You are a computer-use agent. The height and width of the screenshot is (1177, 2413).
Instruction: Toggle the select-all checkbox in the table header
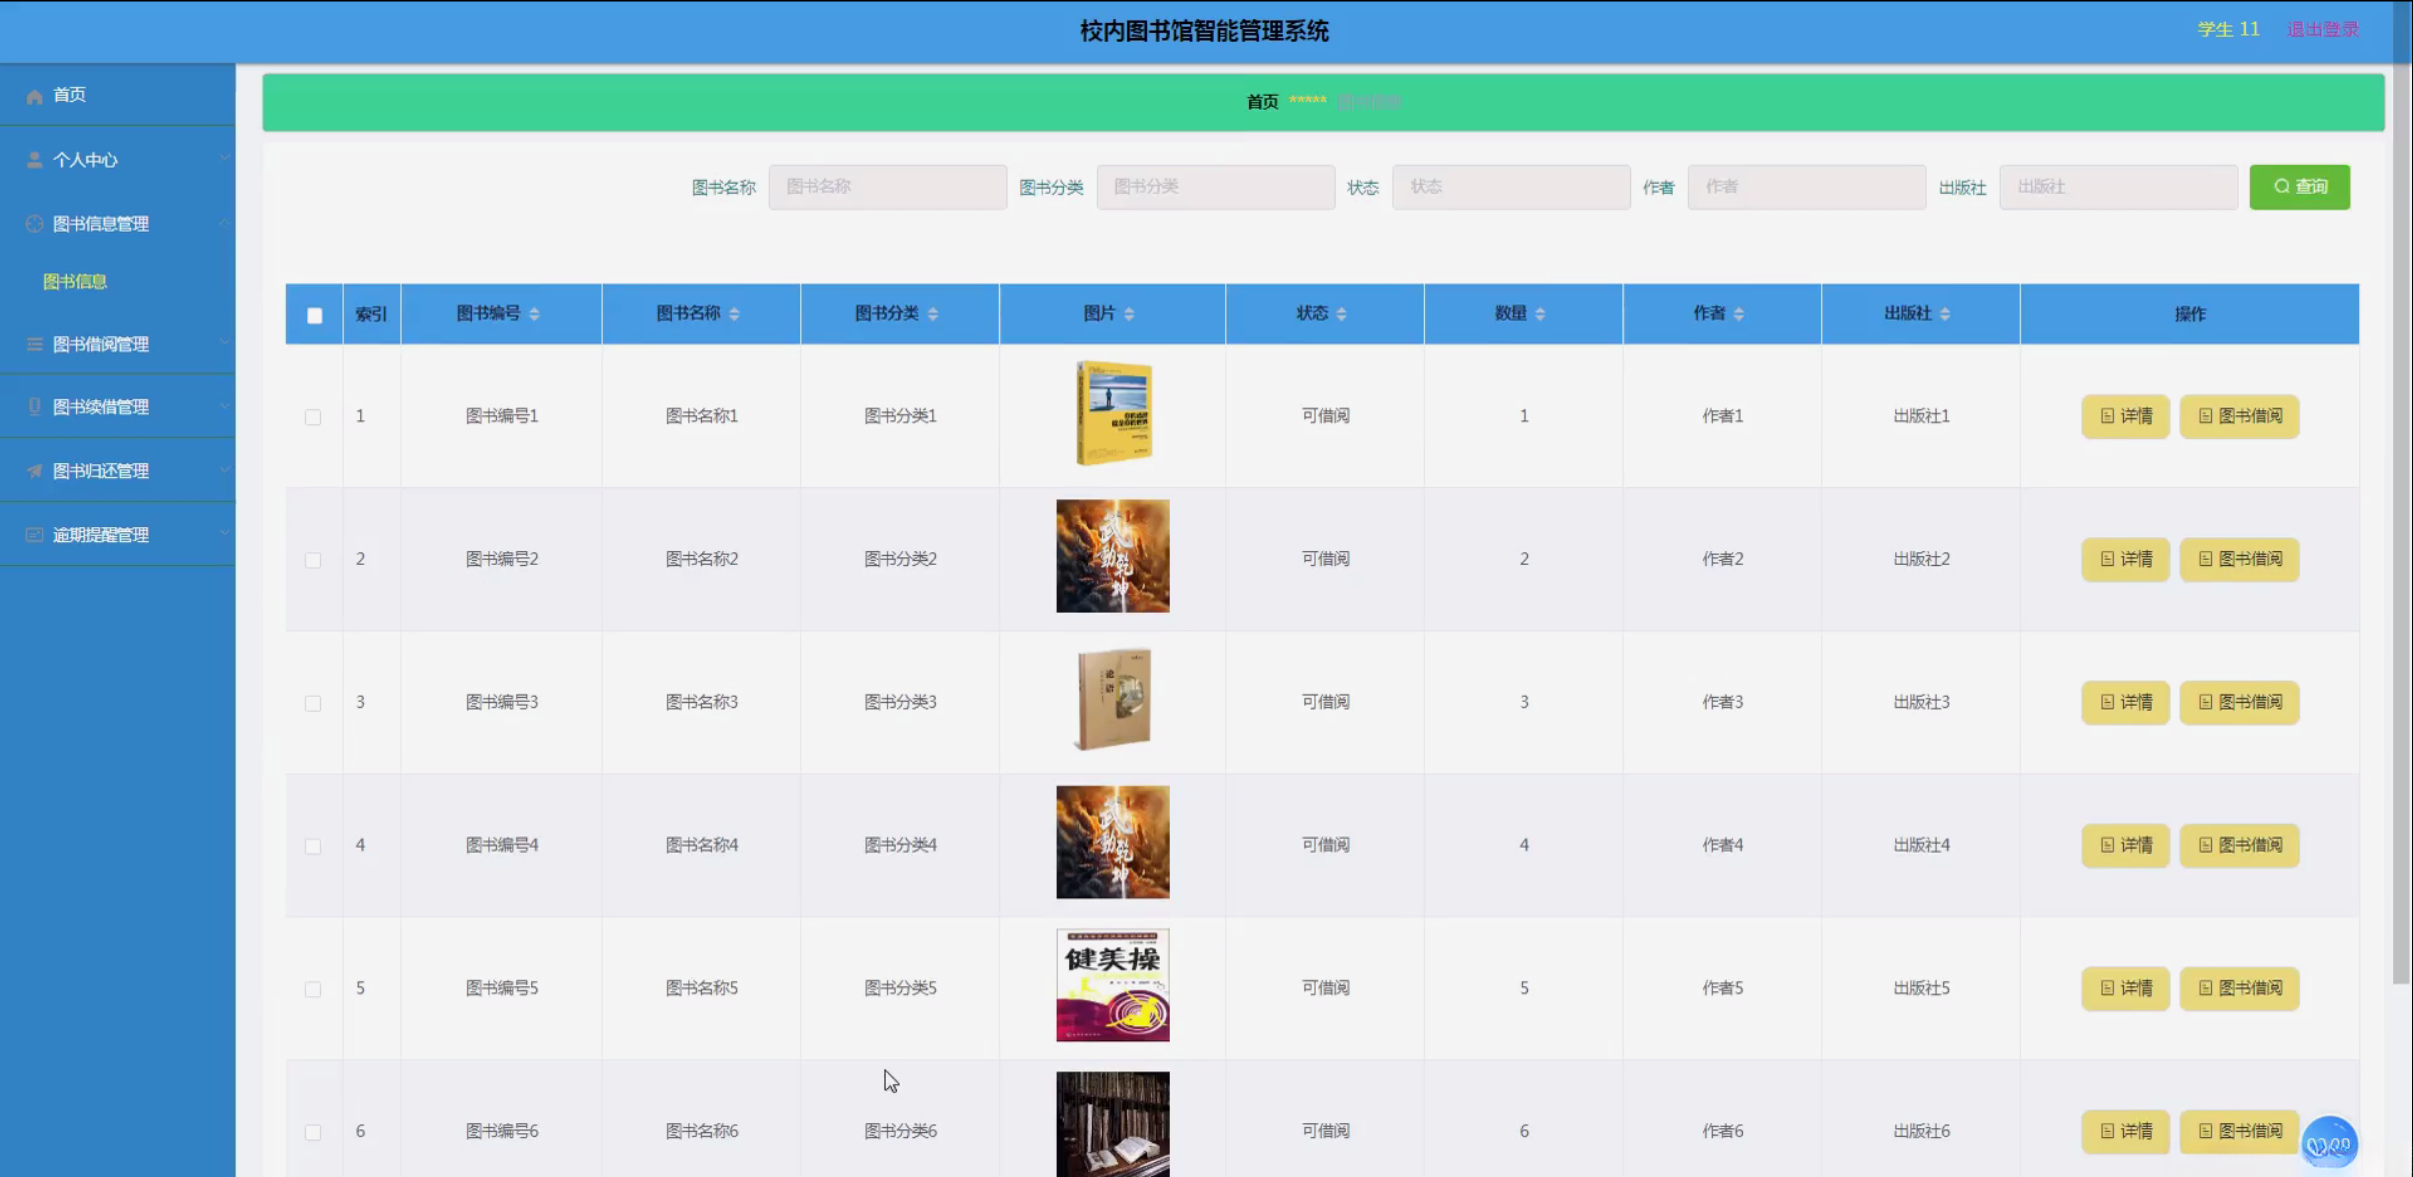[314, 315]
